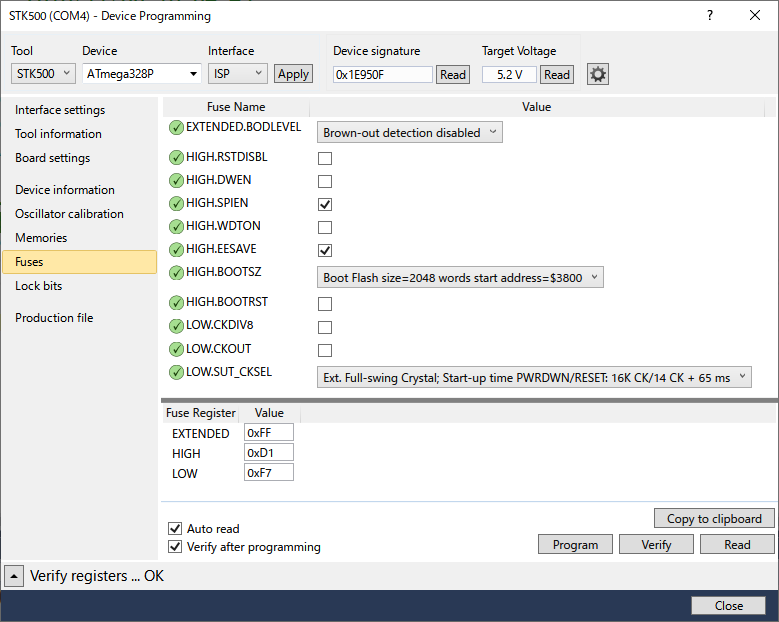The image size is (779, 622).
Task: Click the LOW fuse register value field
Action: click(x=269, y=472)
